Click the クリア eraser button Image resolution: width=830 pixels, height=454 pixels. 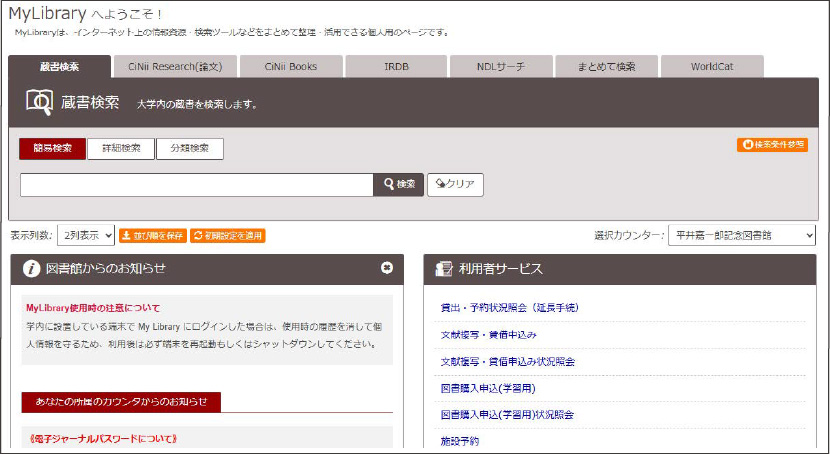click(455, 184)
